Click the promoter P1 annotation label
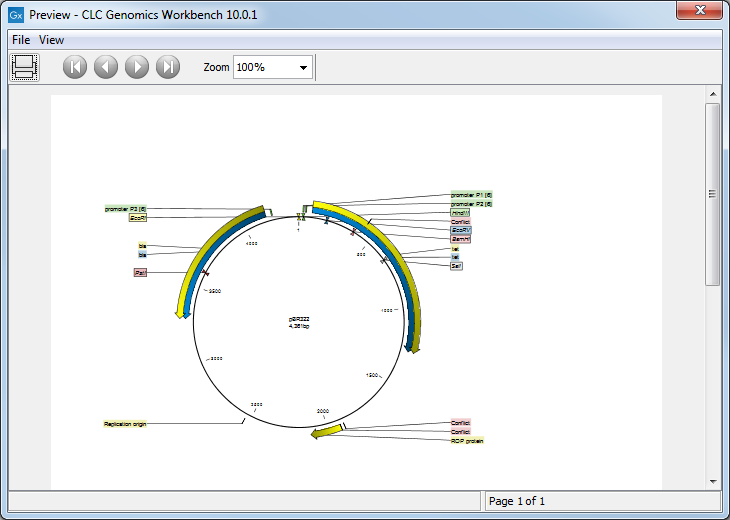The height and width of the screenshot is (520, 730). tap(471, 195)
